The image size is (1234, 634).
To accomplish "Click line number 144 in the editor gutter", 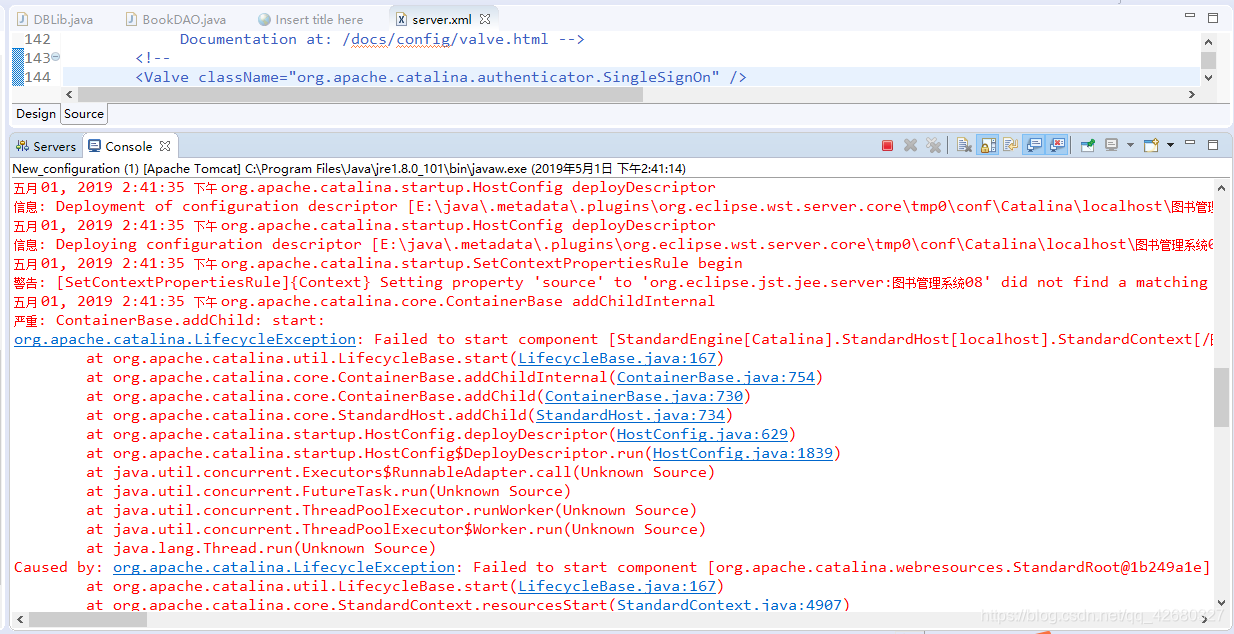I will coord(37,77).
